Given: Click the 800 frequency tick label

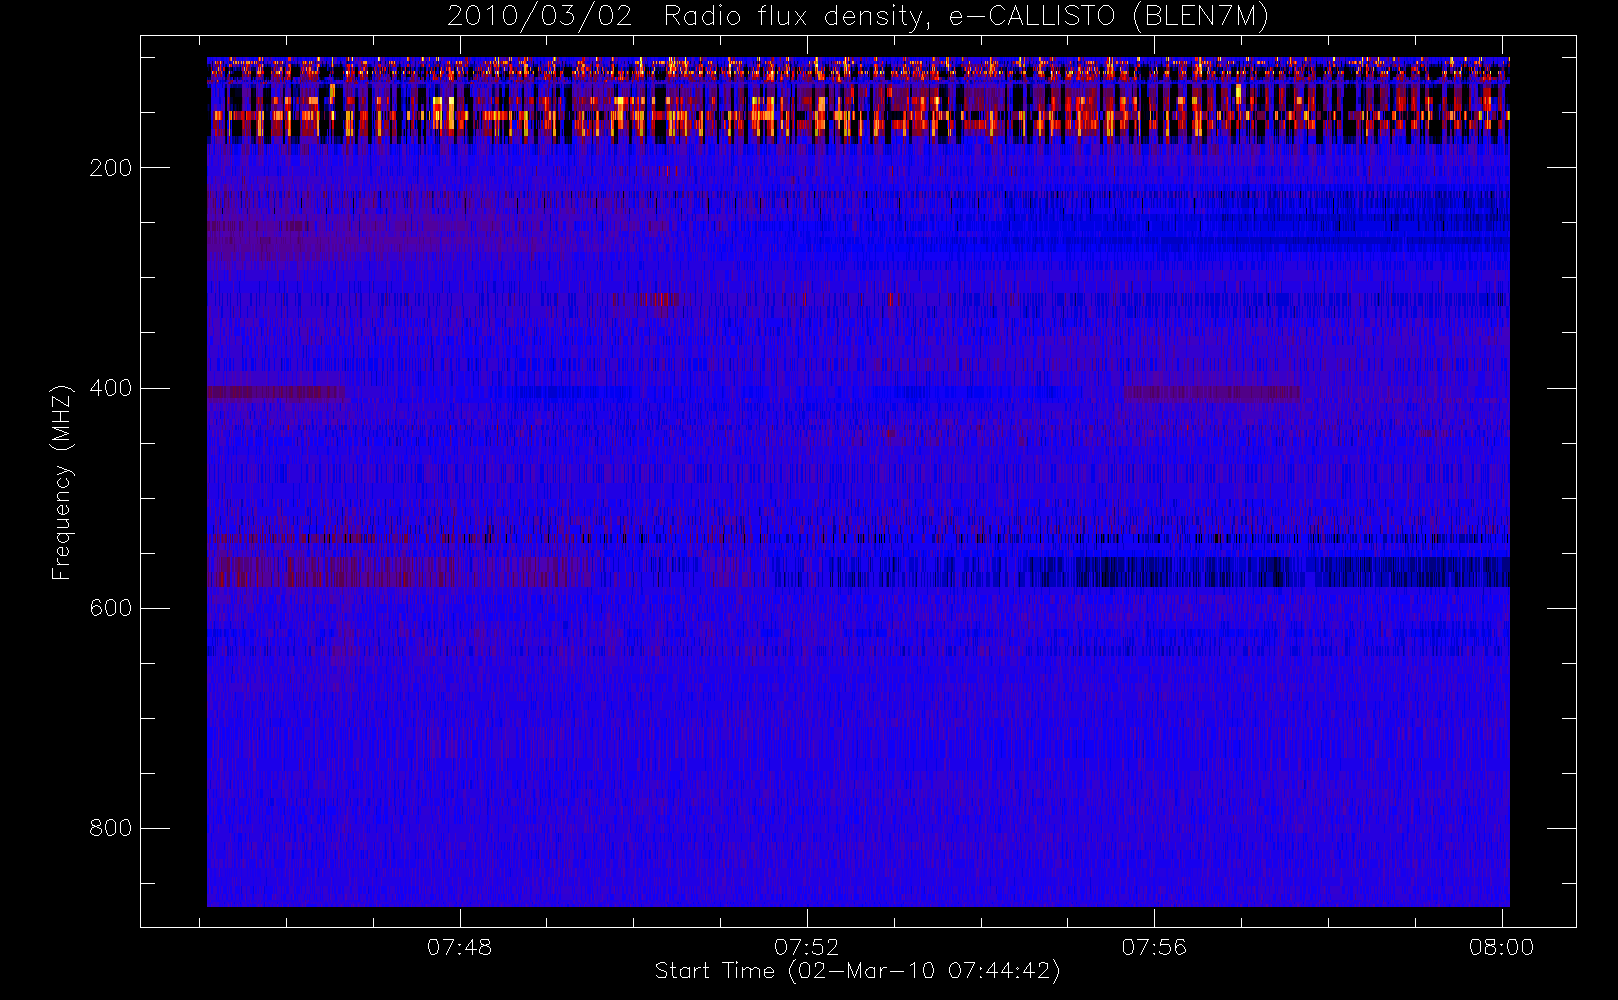Looking at the screenshot, I should coord(111,828).
